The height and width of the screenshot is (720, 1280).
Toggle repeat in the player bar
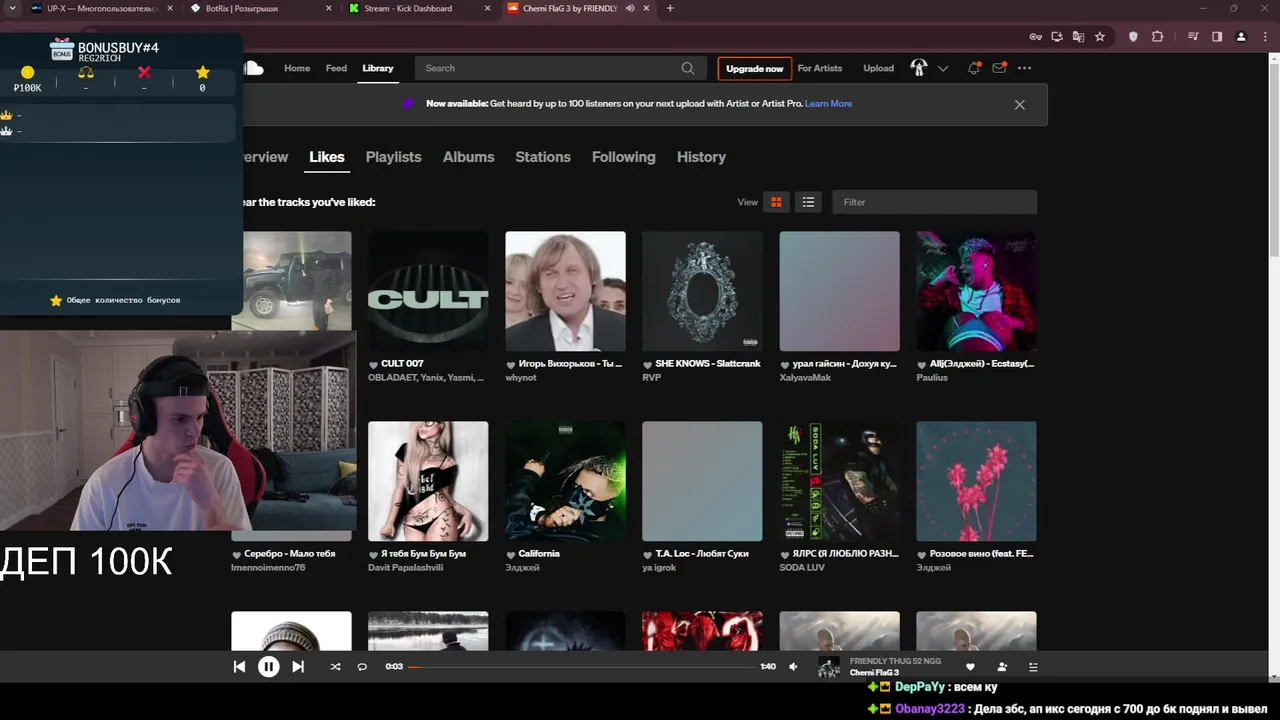coord(362,667)
